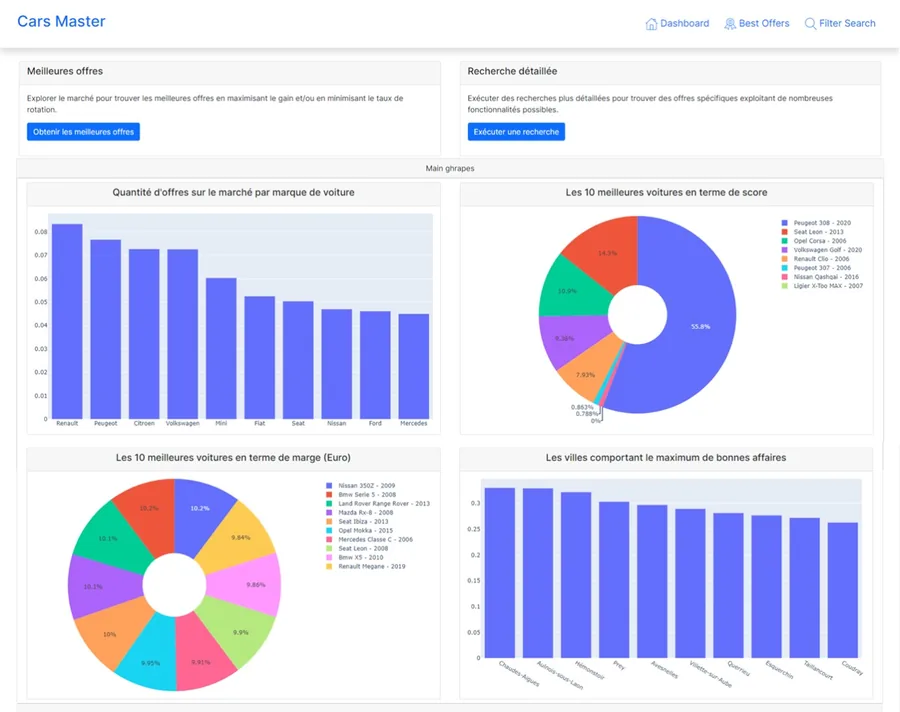The width and height of the screenshot is (900, 712).
Task: Click Land Rover Range Rover - 2013 swatch
Action: point(329,504)
